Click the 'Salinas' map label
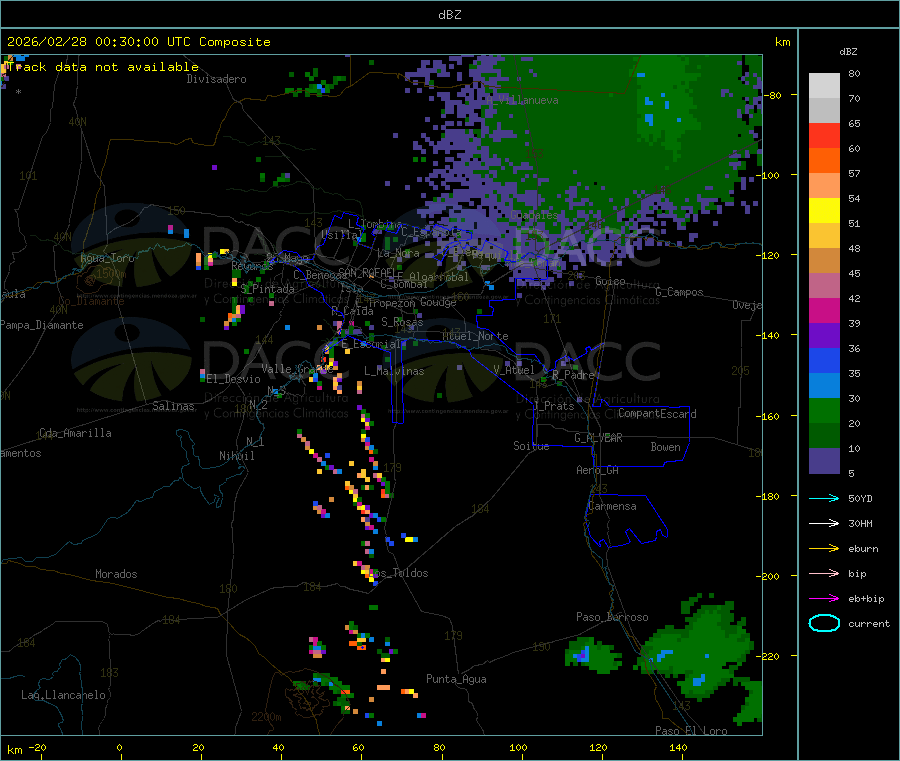This screenshot has height=761, width=900. pyautogui.click(x=173, y=406)
